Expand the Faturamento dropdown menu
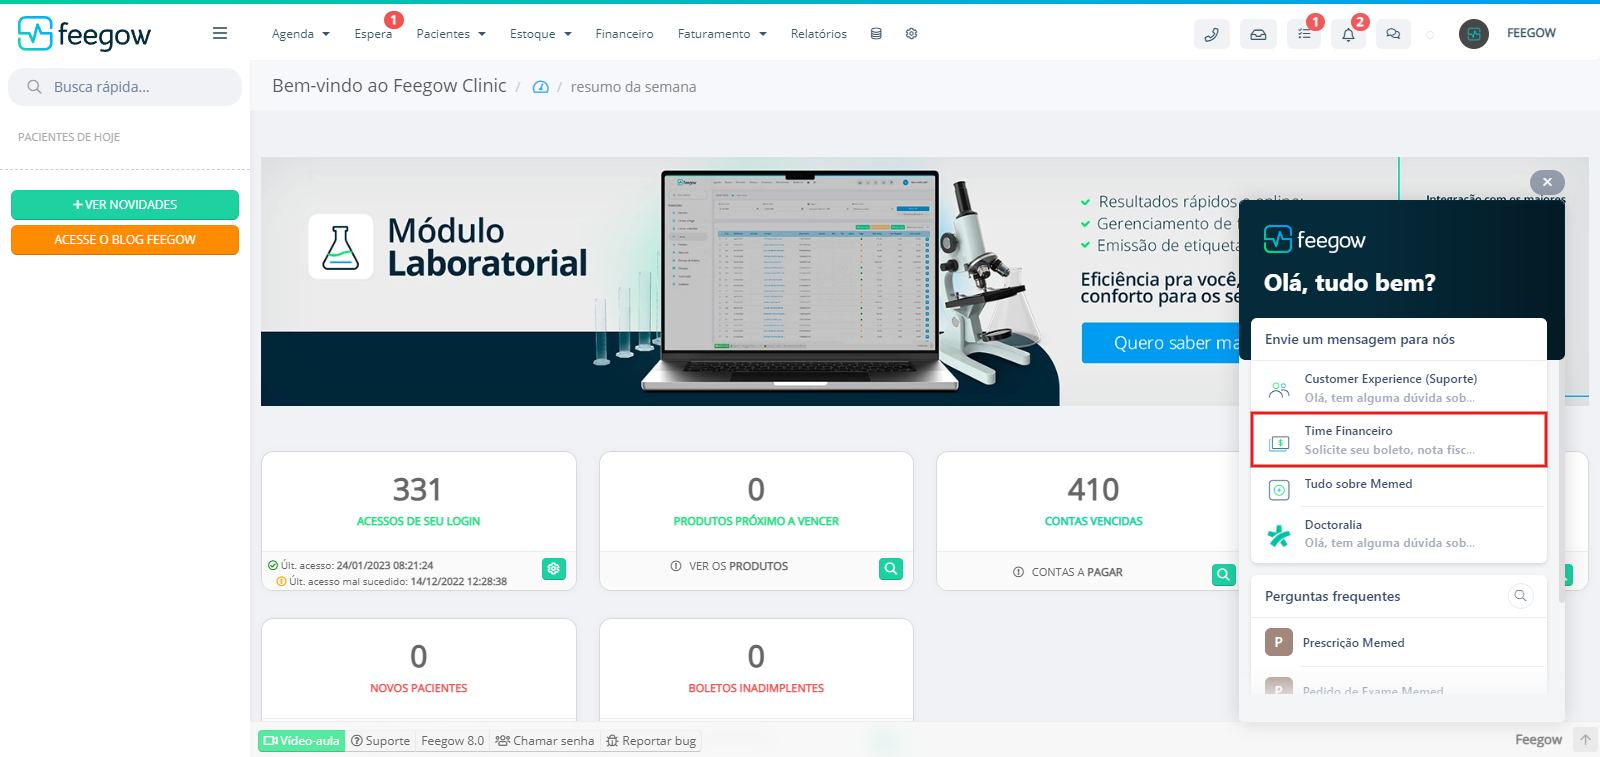Viewport: 1600px width, 757px height. (722, 34)
